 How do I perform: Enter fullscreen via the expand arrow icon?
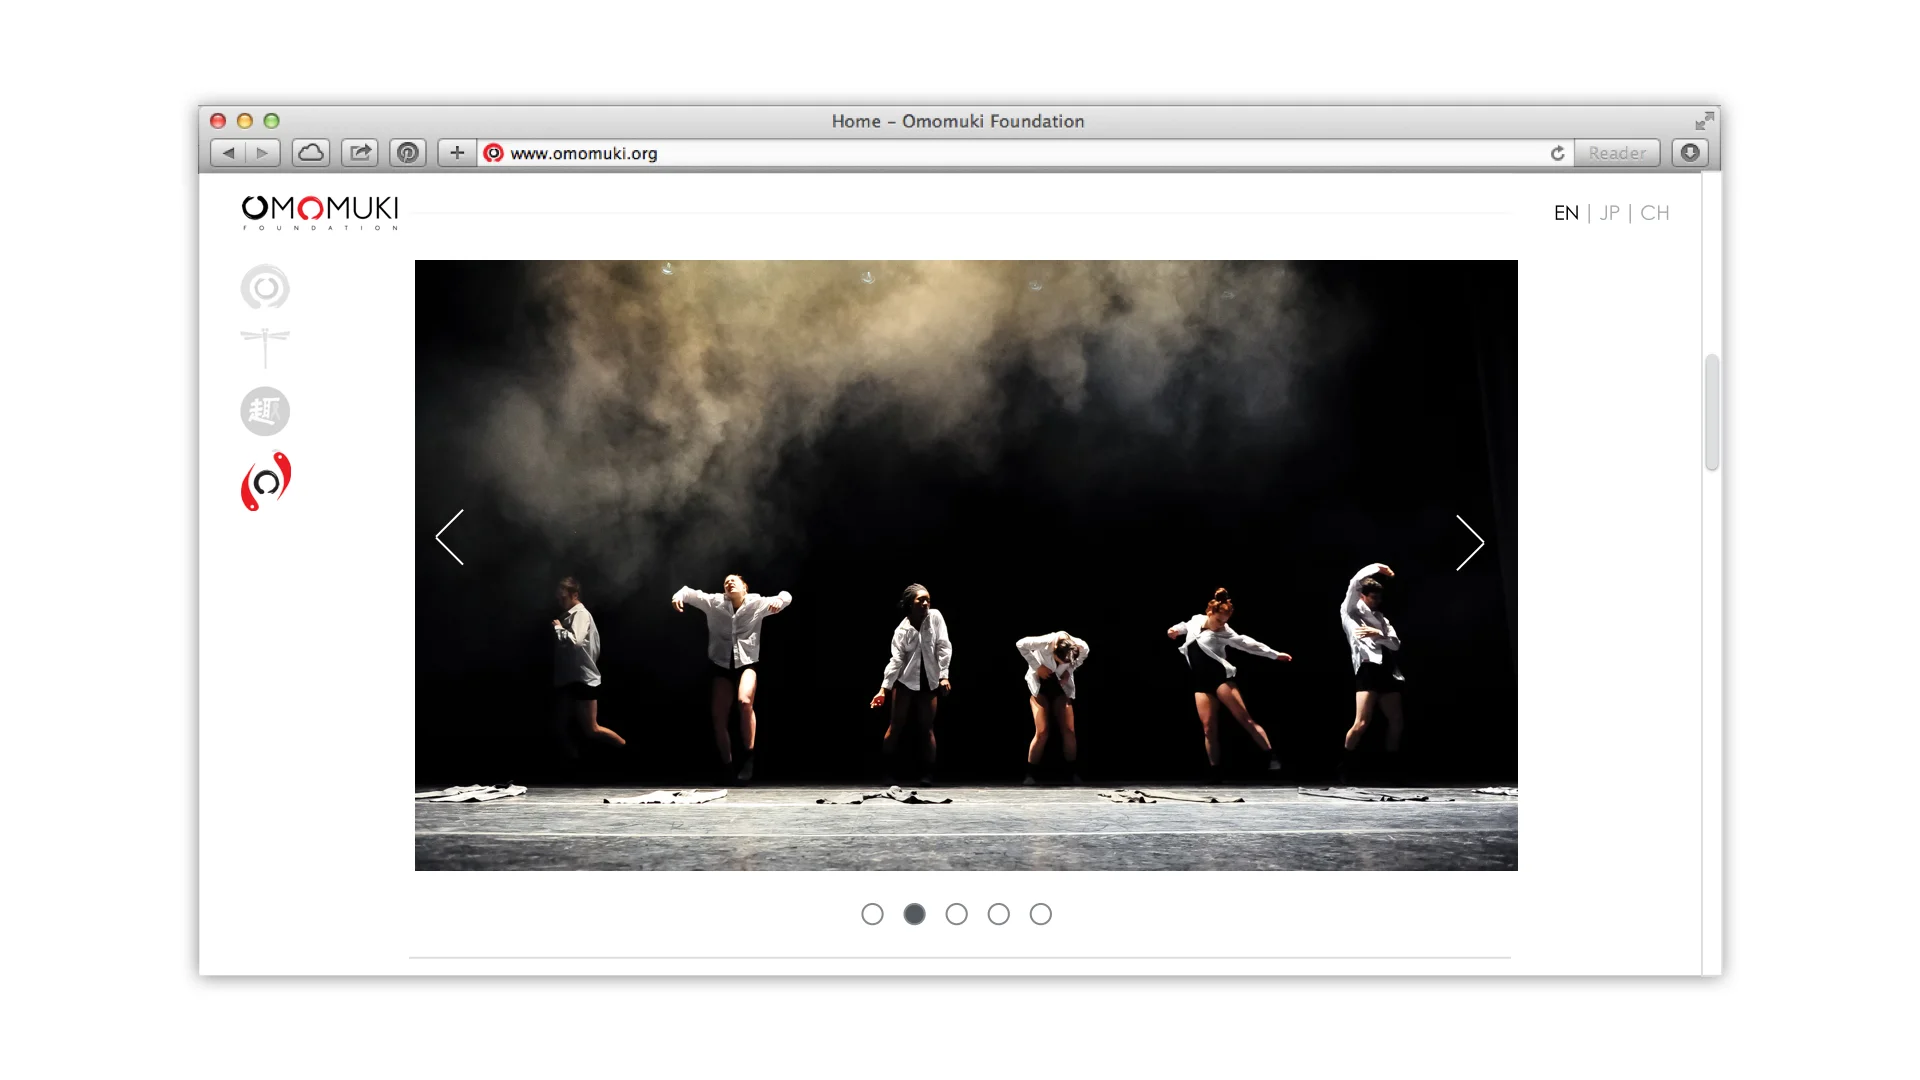click(x=1705, y=121)
